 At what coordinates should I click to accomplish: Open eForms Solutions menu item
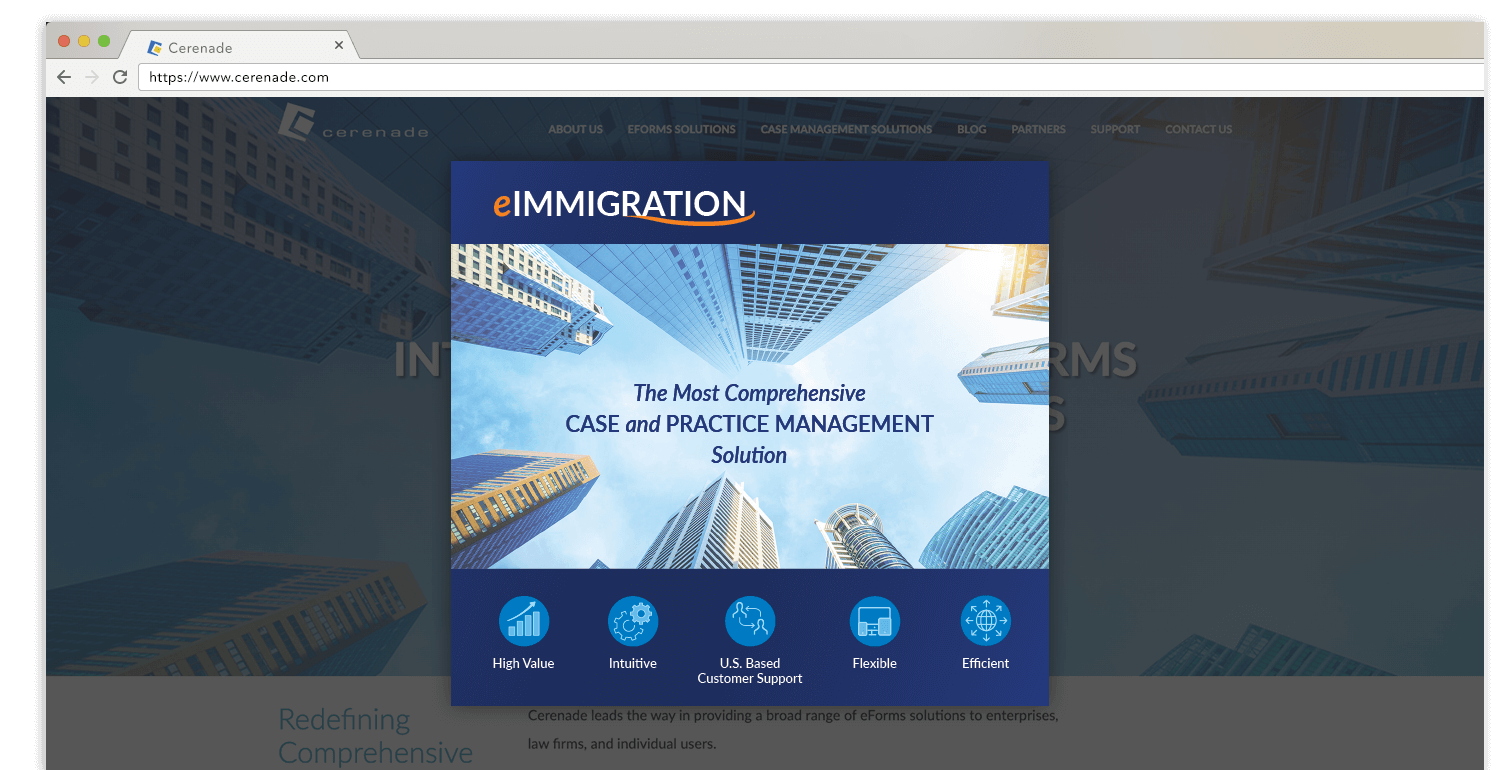click(x=681, y=129)
